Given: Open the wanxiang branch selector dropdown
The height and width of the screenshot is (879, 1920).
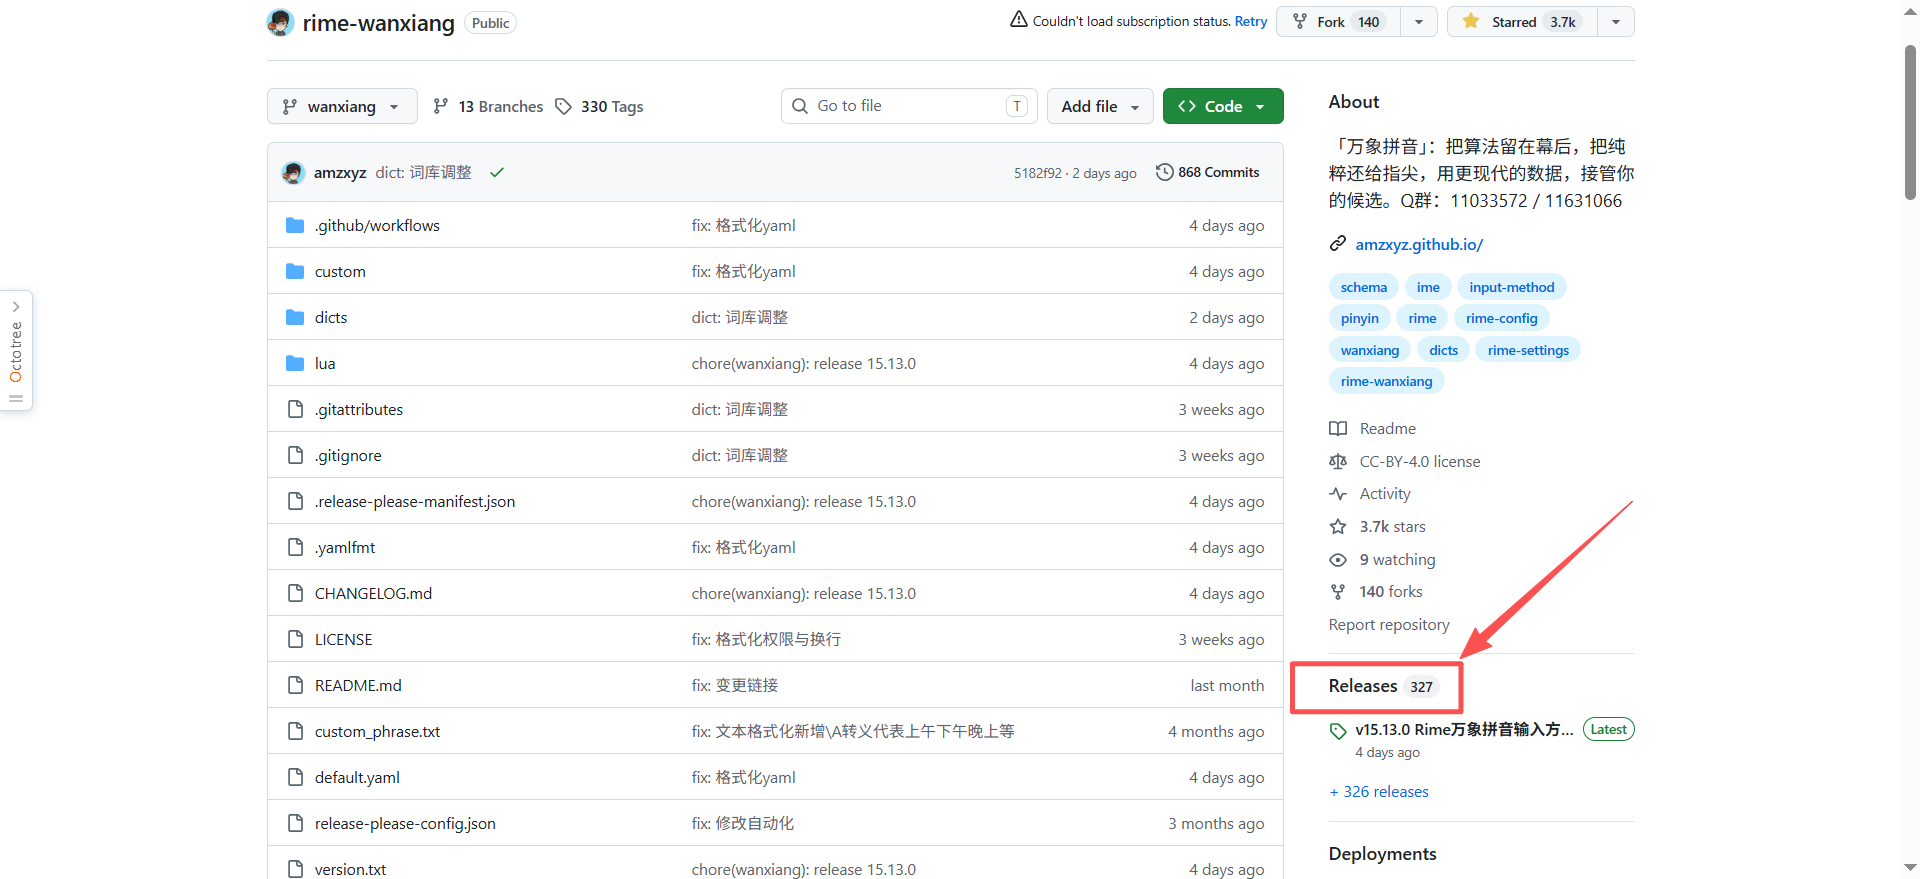Looking at the screenshot, I should click(x=342, y=106).
